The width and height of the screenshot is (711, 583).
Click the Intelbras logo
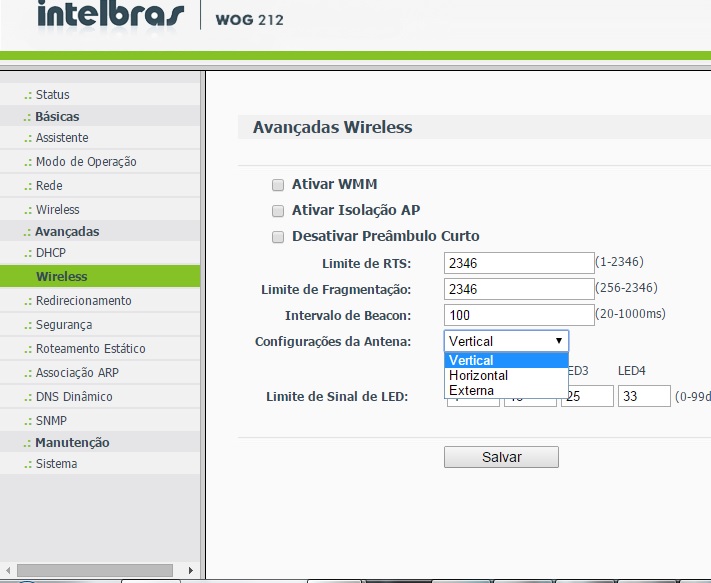110,15
